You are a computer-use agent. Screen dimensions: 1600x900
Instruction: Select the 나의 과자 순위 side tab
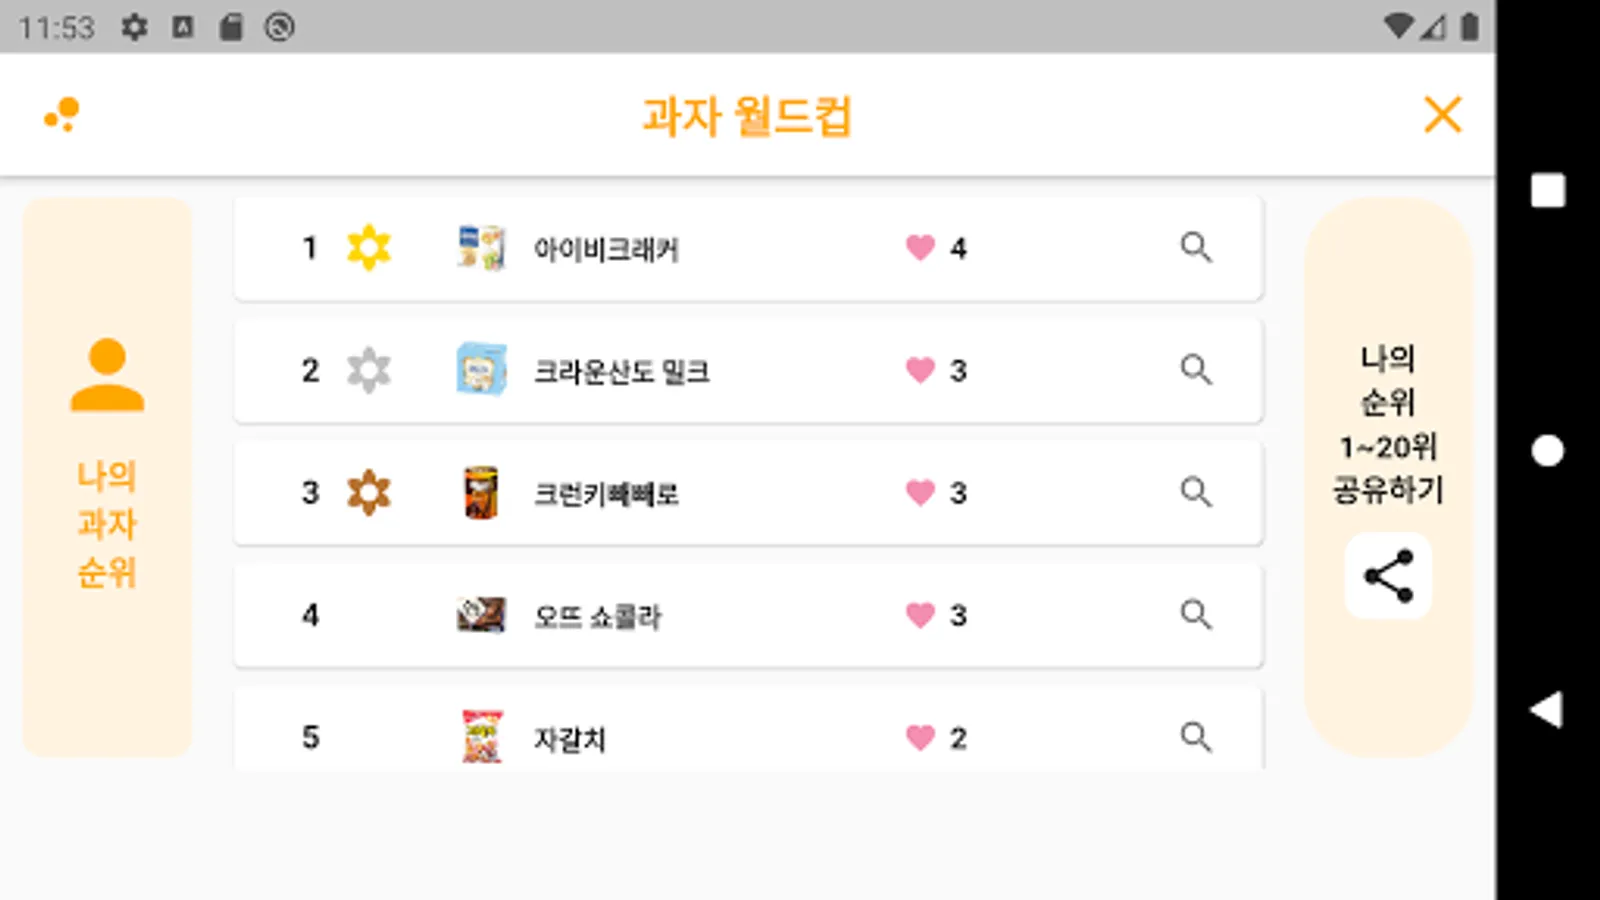coord(107,524)
